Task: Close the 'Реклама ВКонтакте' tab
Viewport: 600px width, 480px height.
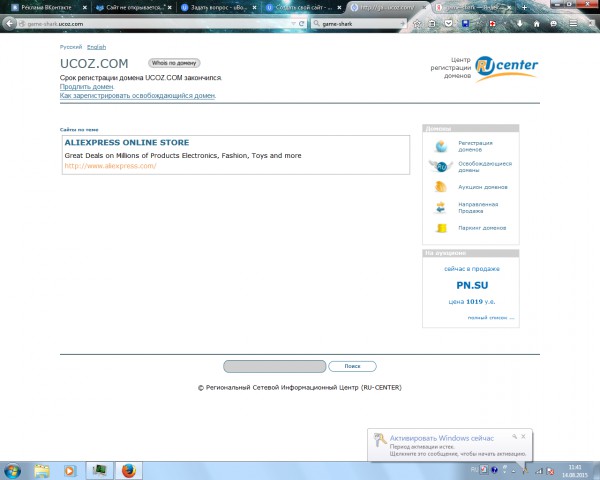Action: point(85,7)
